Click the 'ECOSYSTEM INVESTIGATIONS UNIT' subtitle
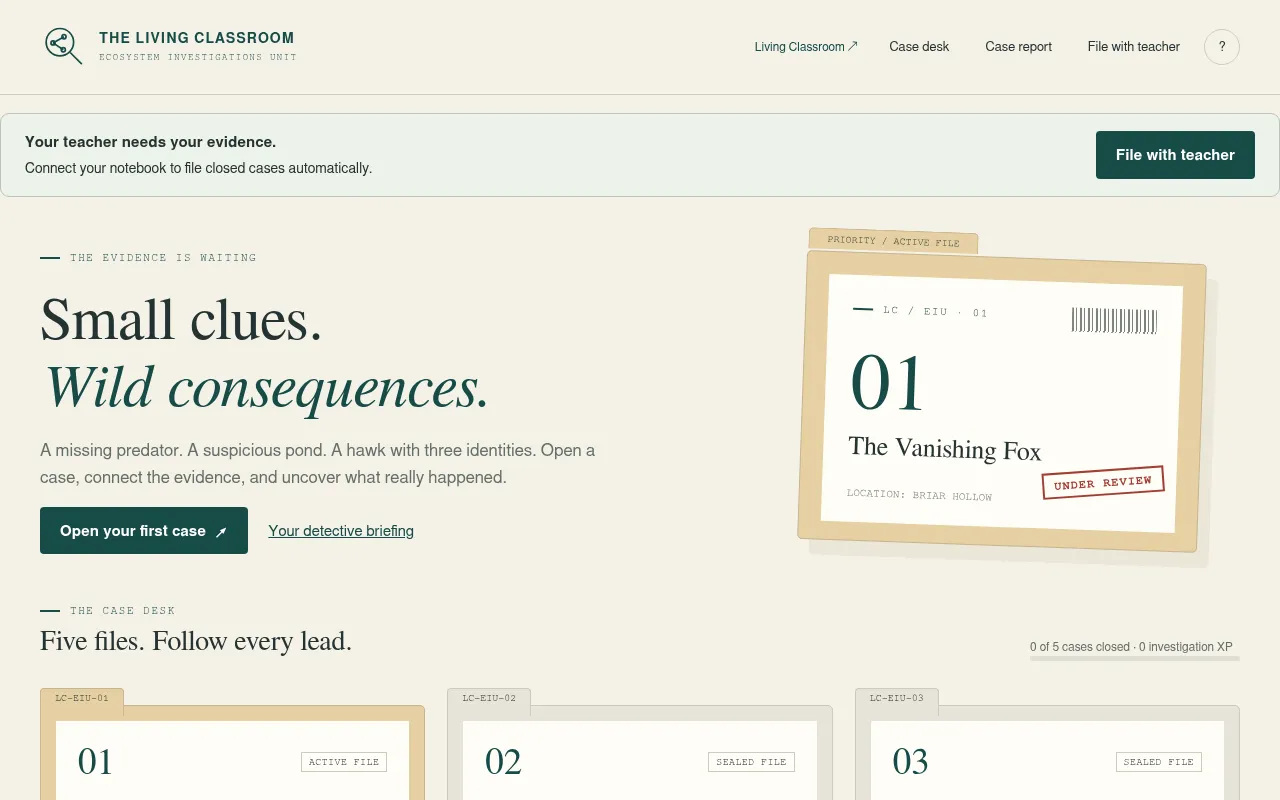This screenshot has width=1280, height=800. [x=198, y=57]
